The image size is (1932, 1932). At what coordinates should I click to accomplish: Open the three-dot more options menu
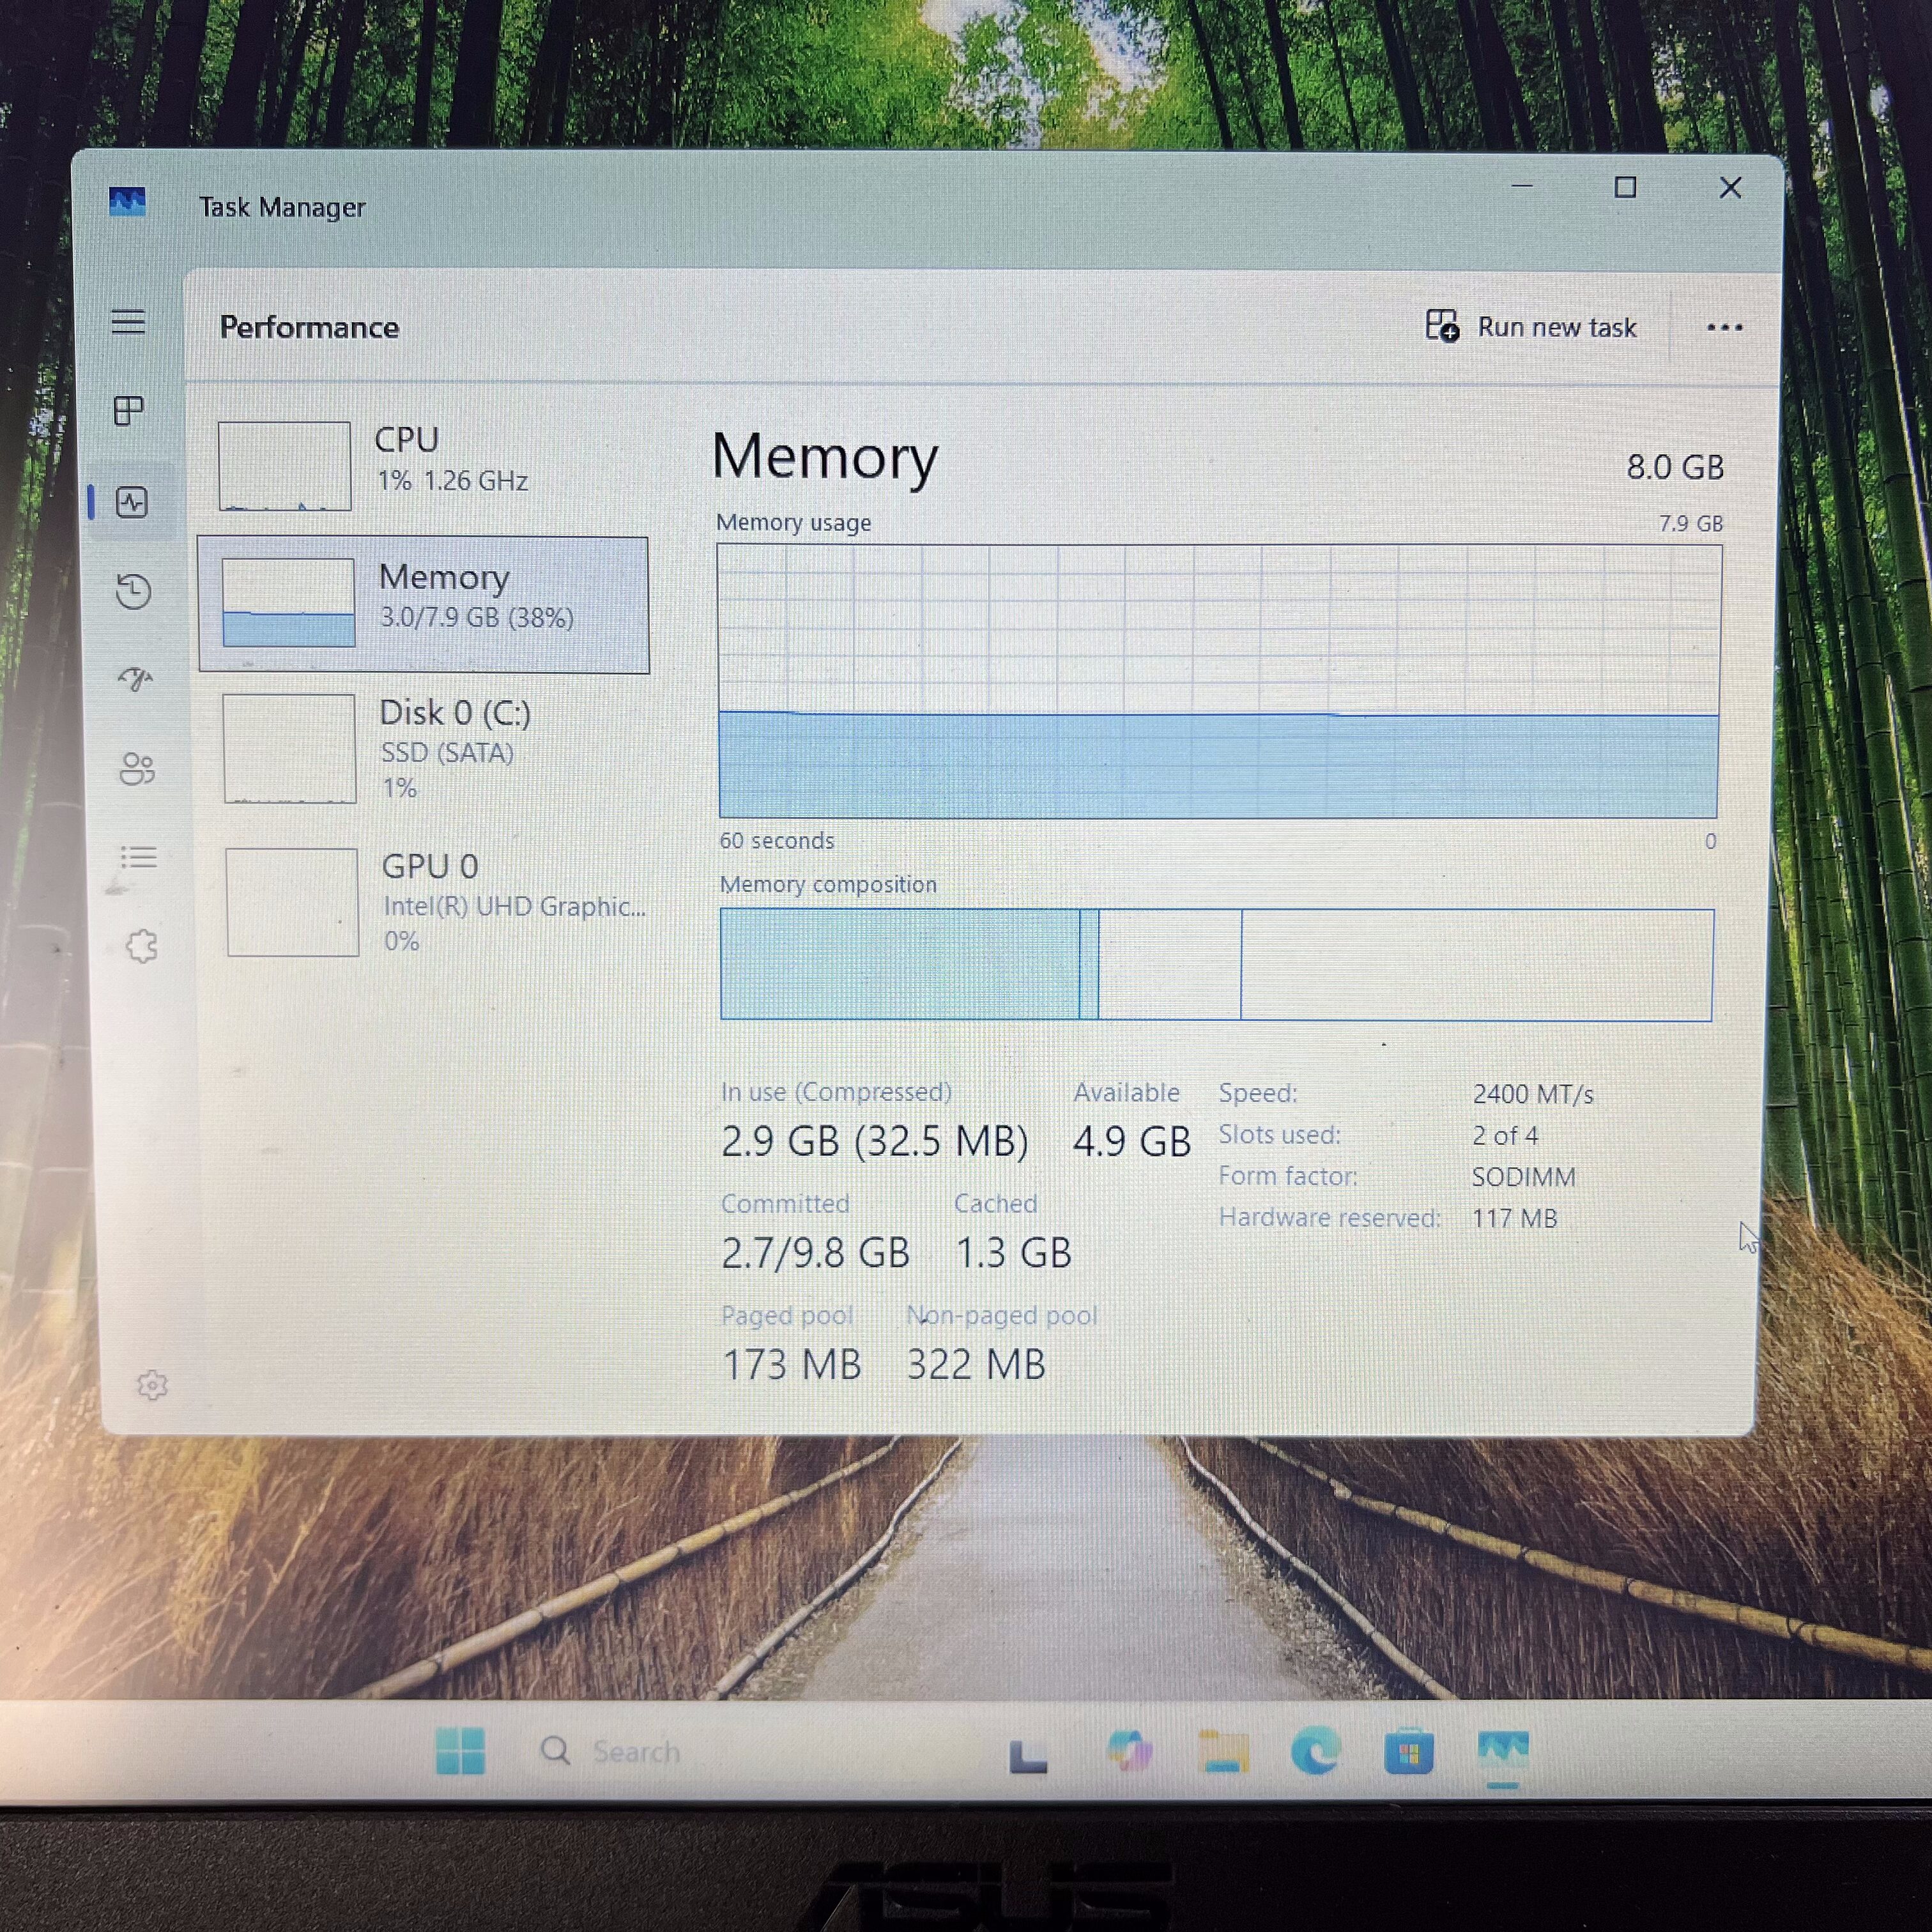click(1725, 327)
